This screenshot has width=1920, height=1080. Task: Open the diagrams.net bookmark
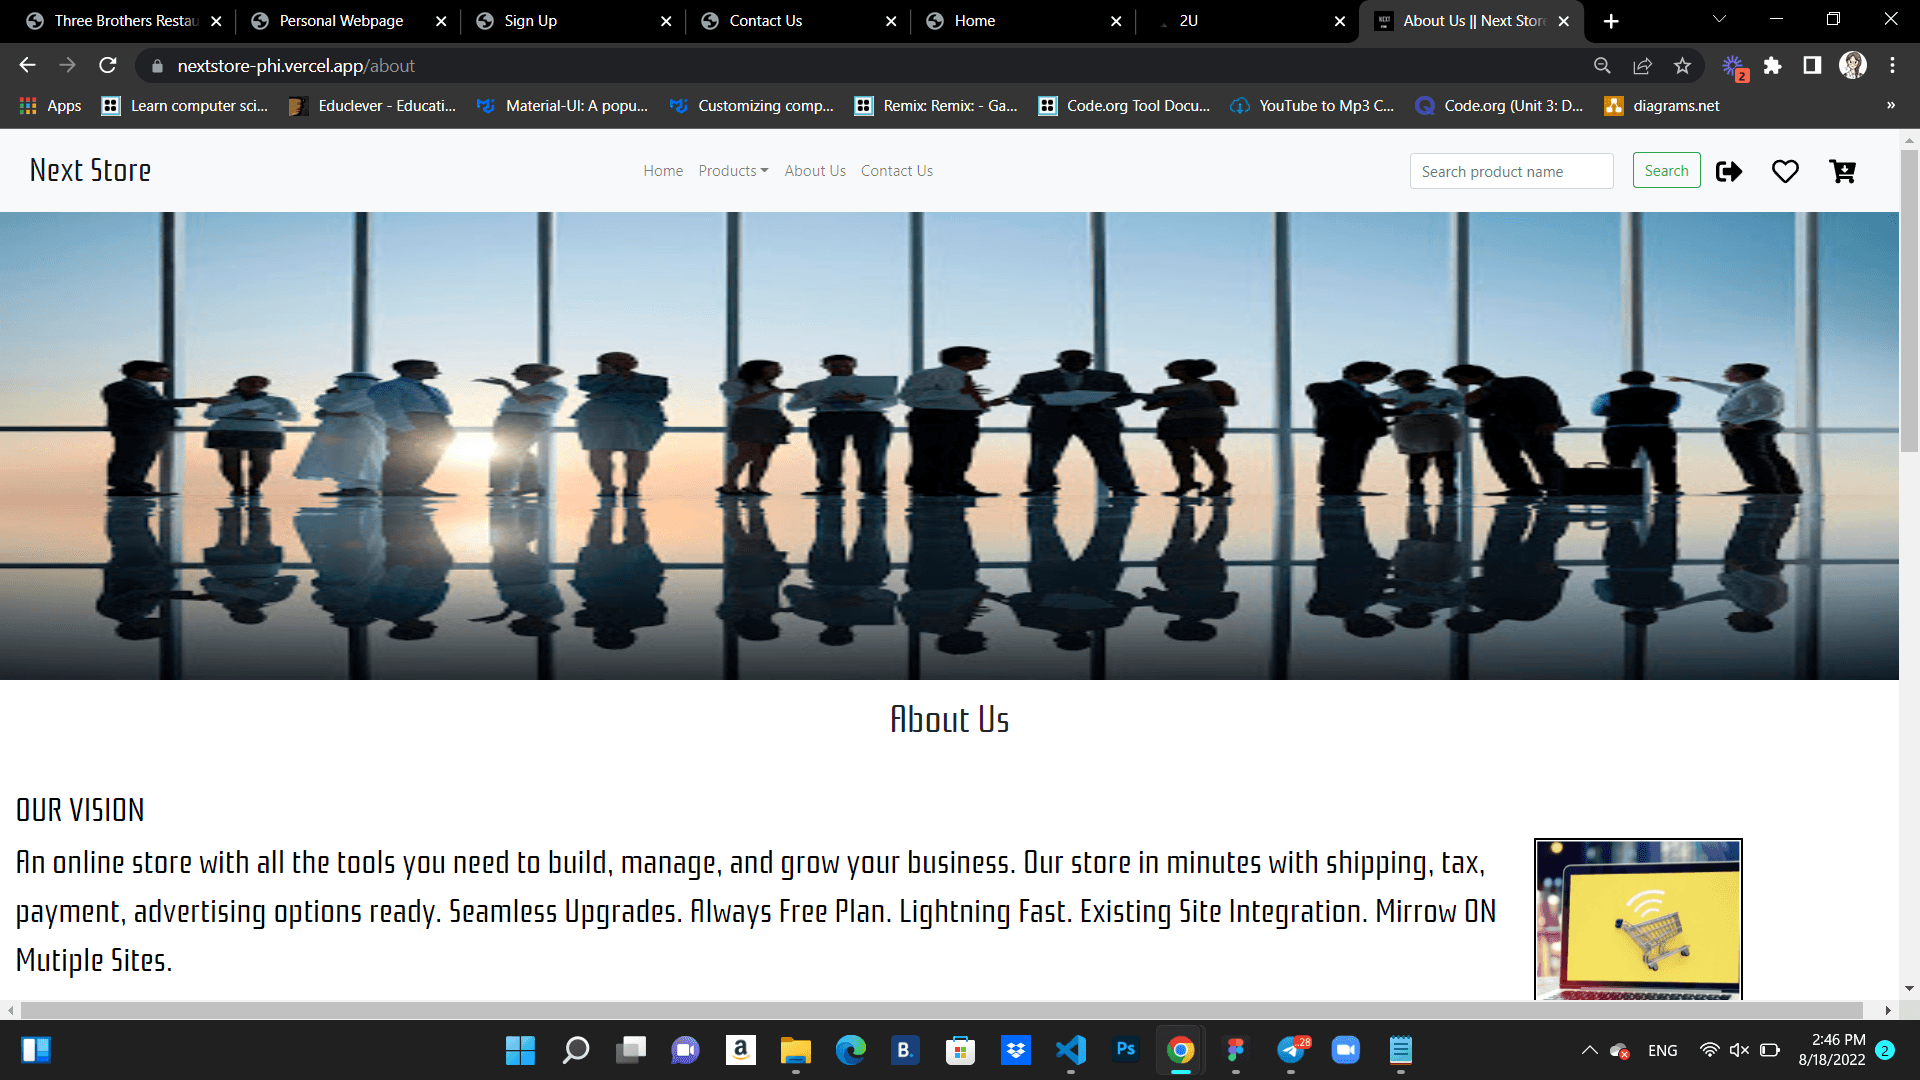pyautogui.click(x=1662, y=105)
